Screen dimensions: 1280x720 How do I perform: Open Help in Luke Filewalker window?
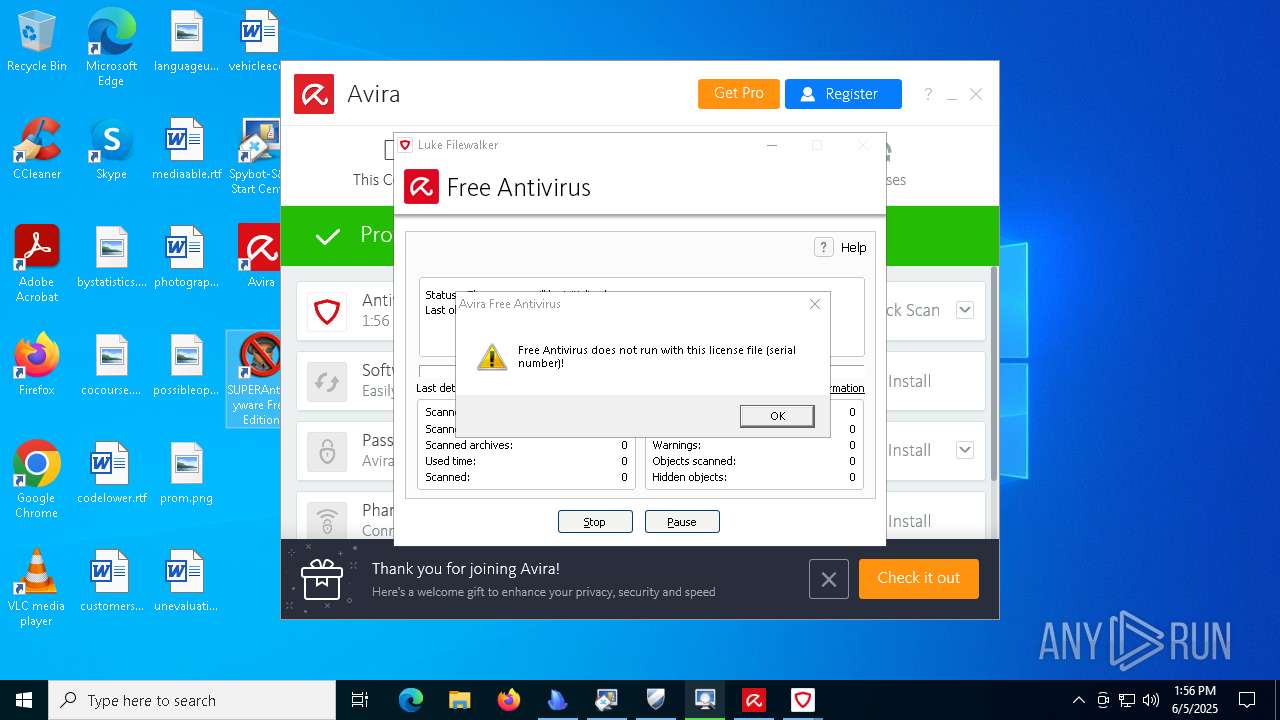(x=841, y=247)
